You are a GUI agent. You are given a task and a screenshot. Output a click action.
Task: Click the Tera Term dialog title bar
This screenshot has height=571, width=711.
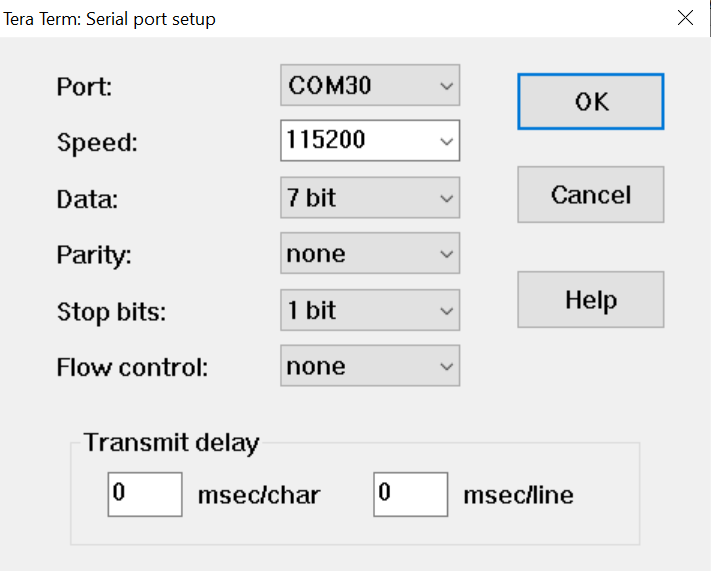(x=300, y=18)
